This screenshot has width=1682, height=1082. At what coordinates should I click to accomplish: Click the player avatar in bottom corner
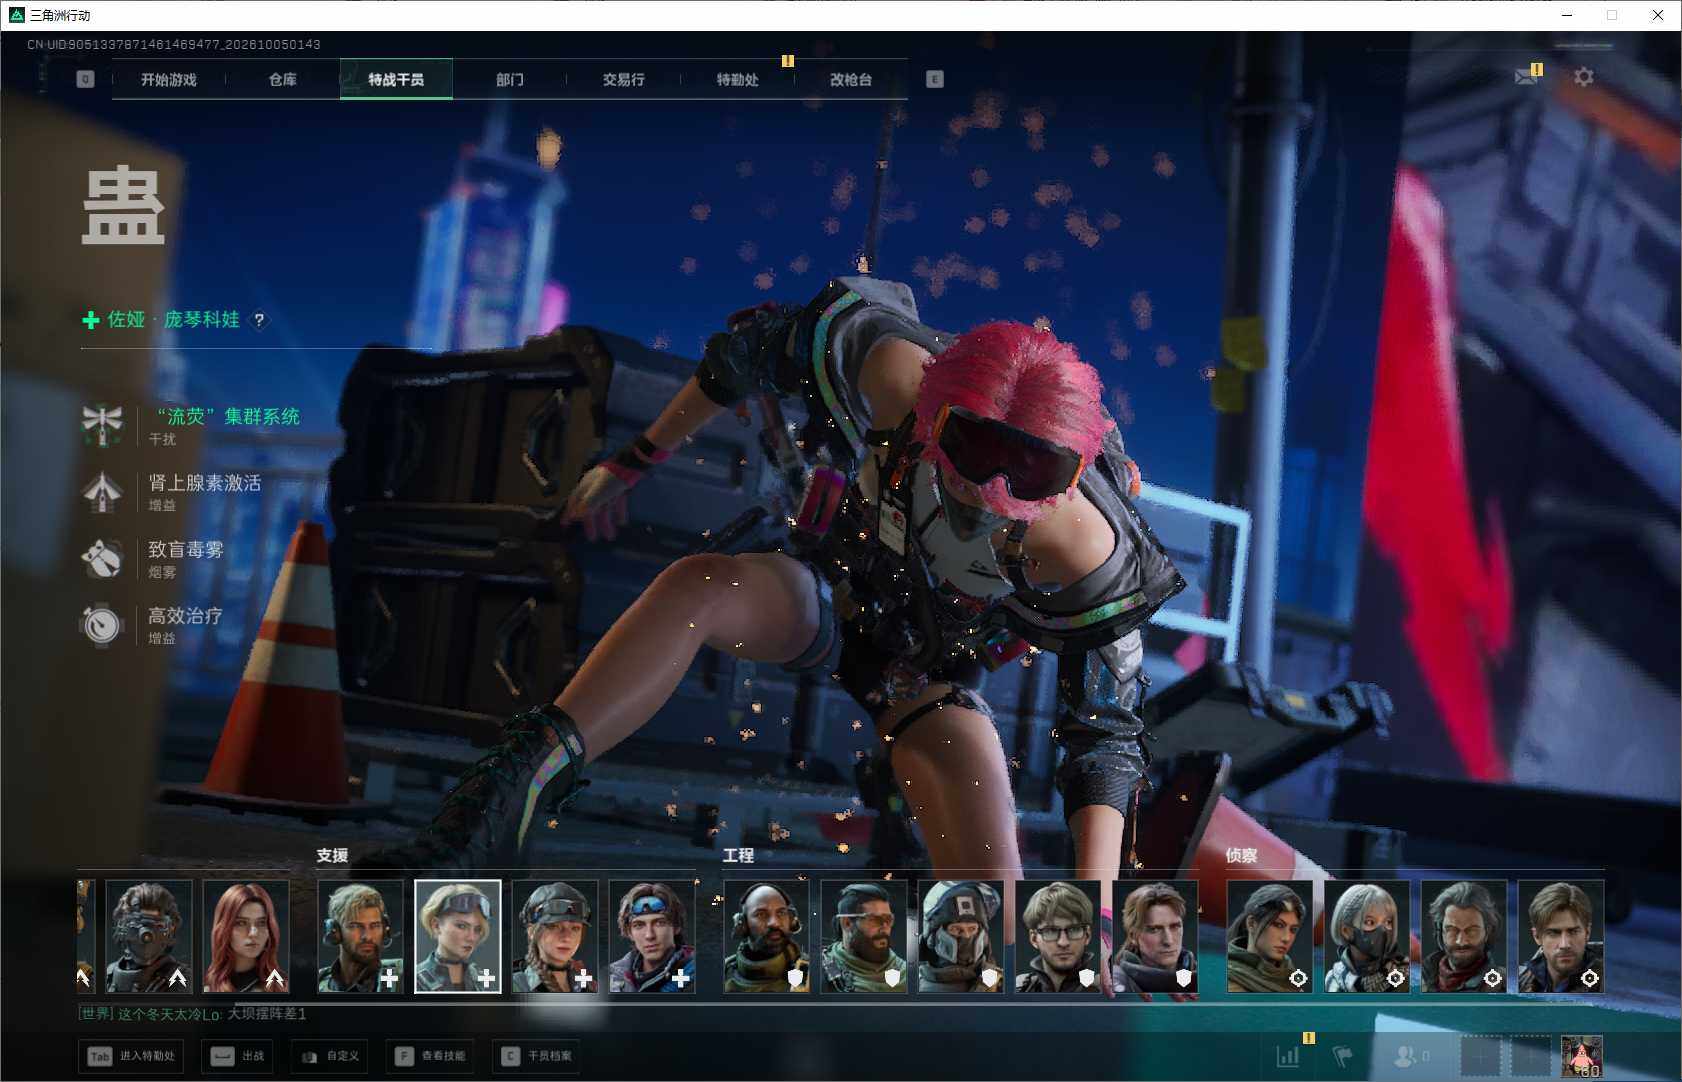(x=1582, y=1056)
